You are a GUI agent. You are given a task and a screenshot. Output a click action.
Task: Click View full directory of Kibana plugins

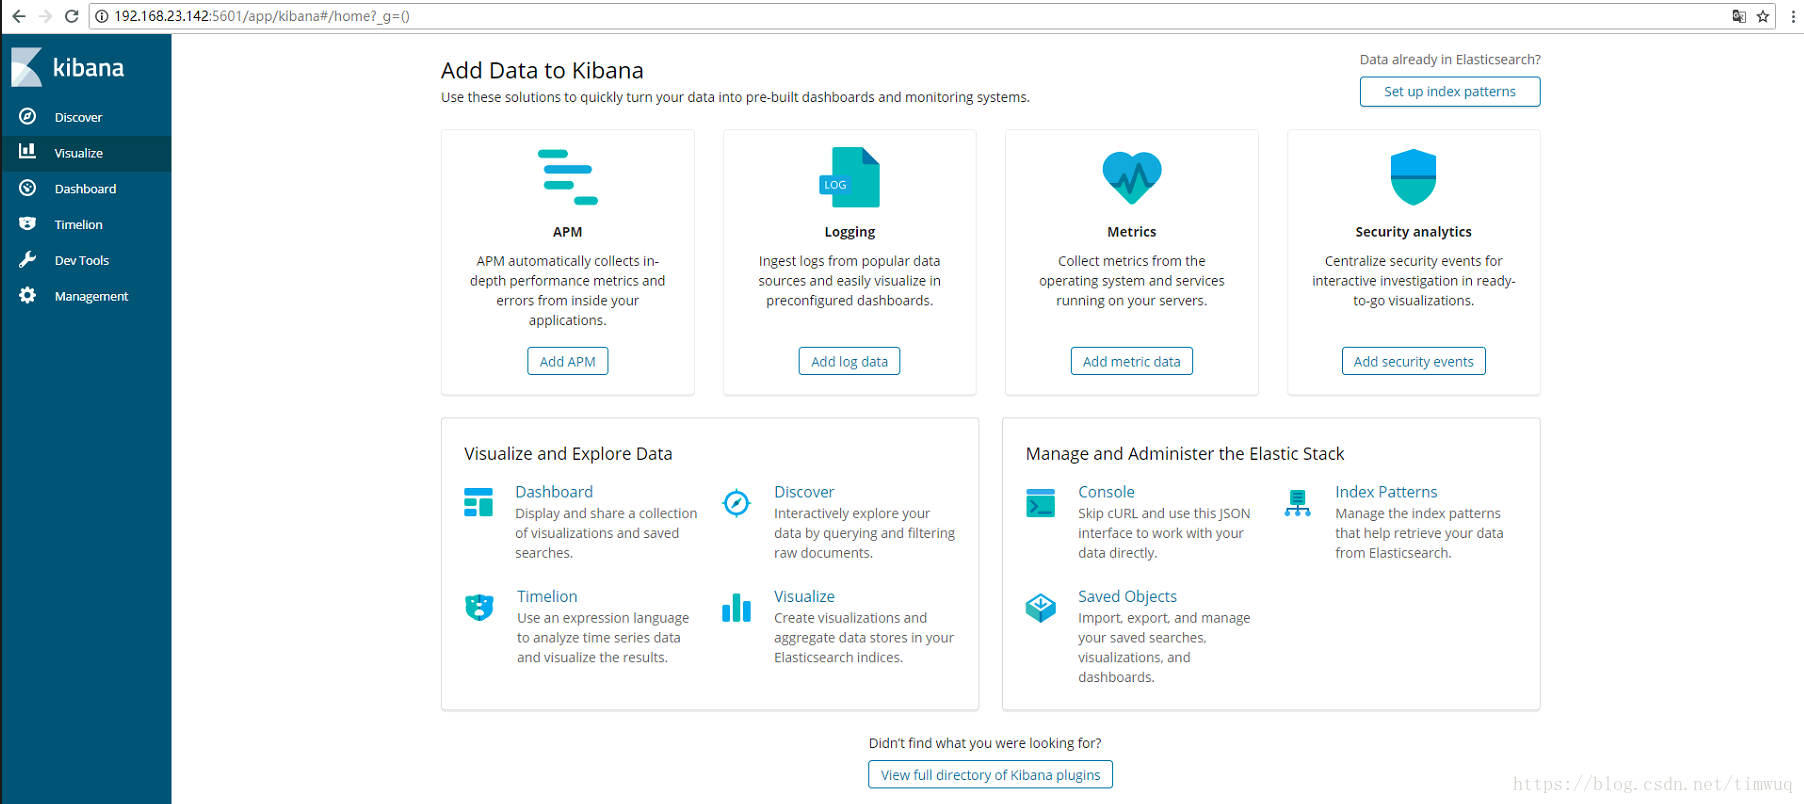990,775
